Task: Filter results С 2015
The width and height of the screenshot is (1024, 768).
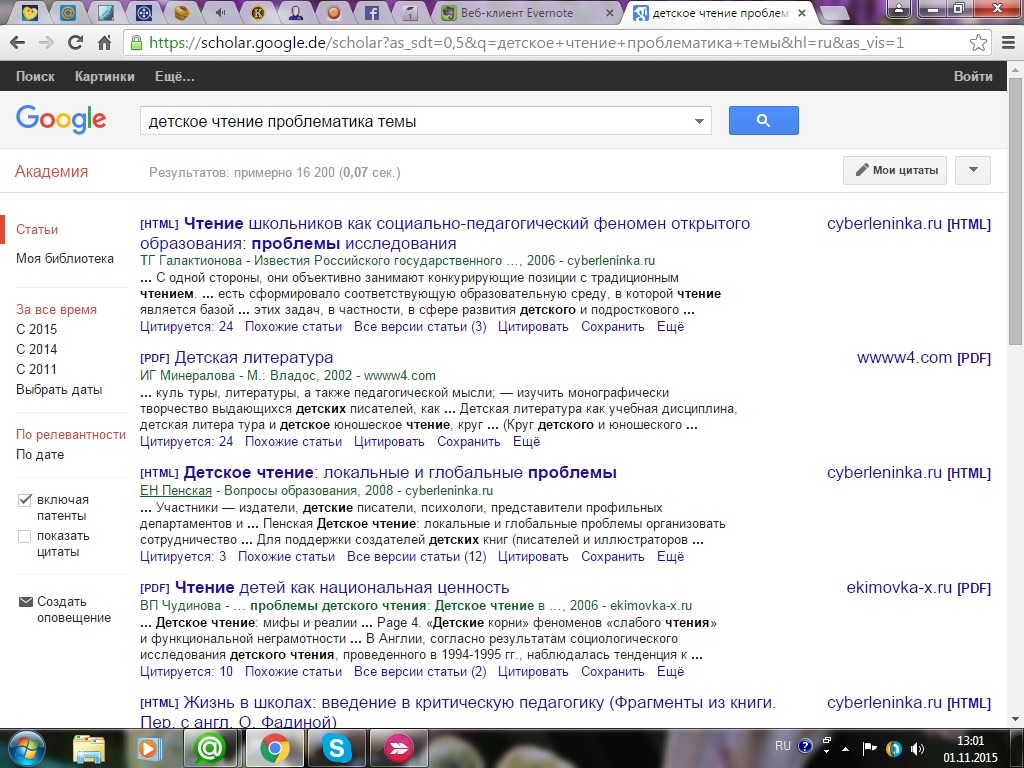Action: tap(37, 329)
